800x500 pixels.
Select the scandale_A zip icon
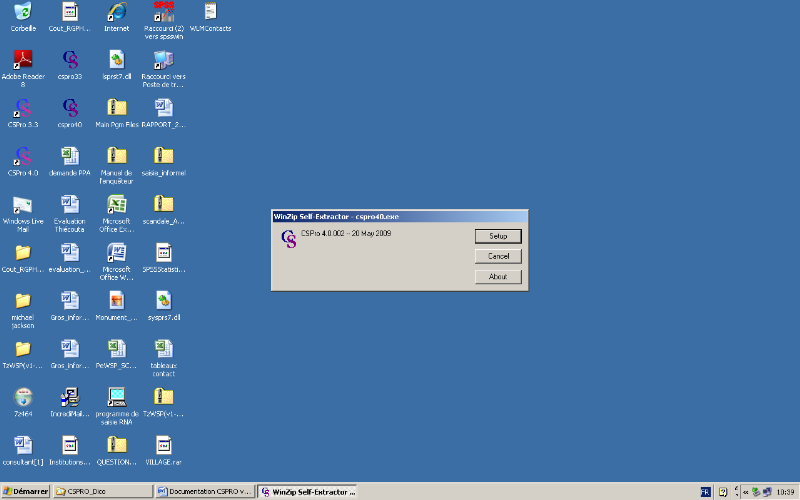(164, 209)
